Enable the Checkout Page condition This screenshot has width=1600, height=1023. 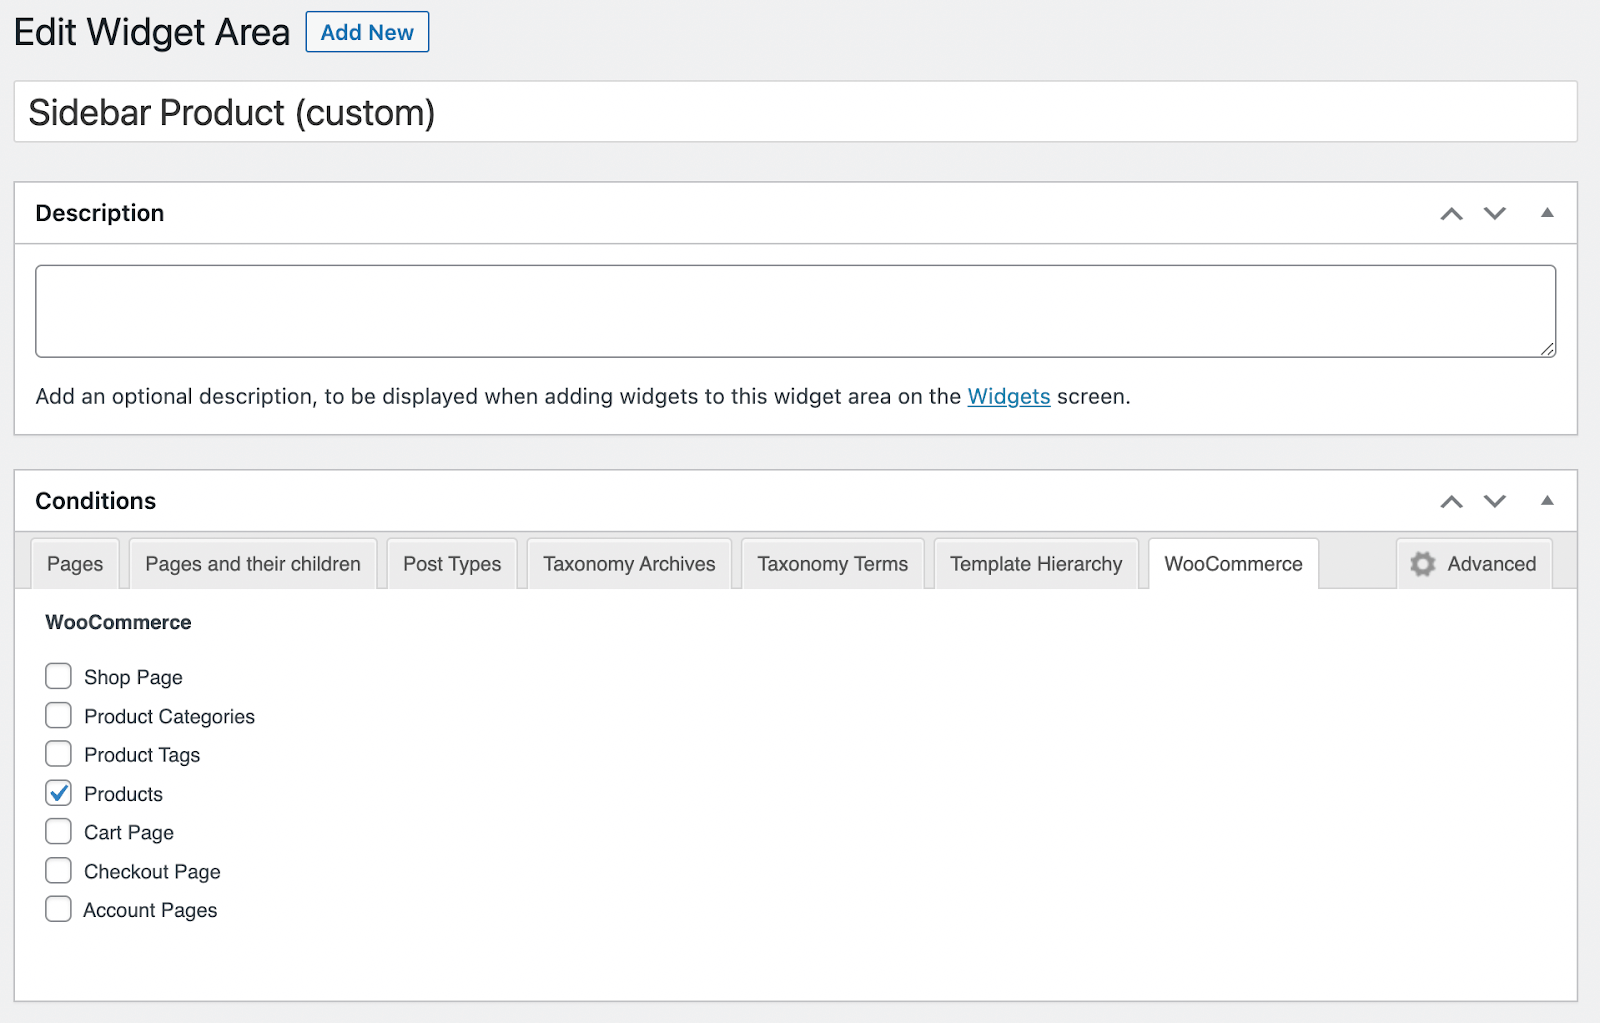pos(58,870)
